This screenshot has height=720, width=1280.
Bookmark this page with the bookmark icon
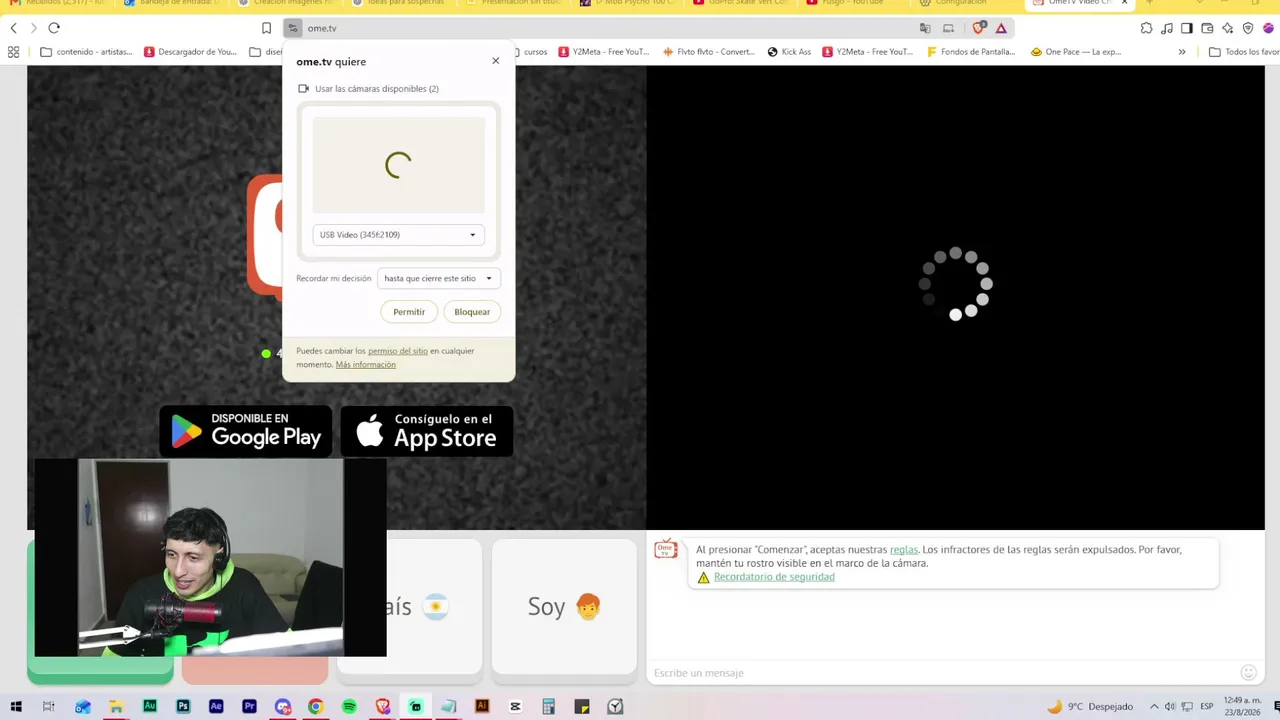(266, 28)
